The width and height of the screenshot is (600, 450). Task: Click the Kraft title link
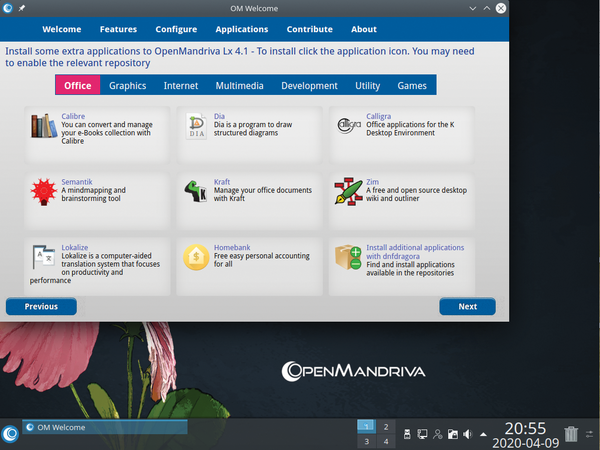point(222,182)
